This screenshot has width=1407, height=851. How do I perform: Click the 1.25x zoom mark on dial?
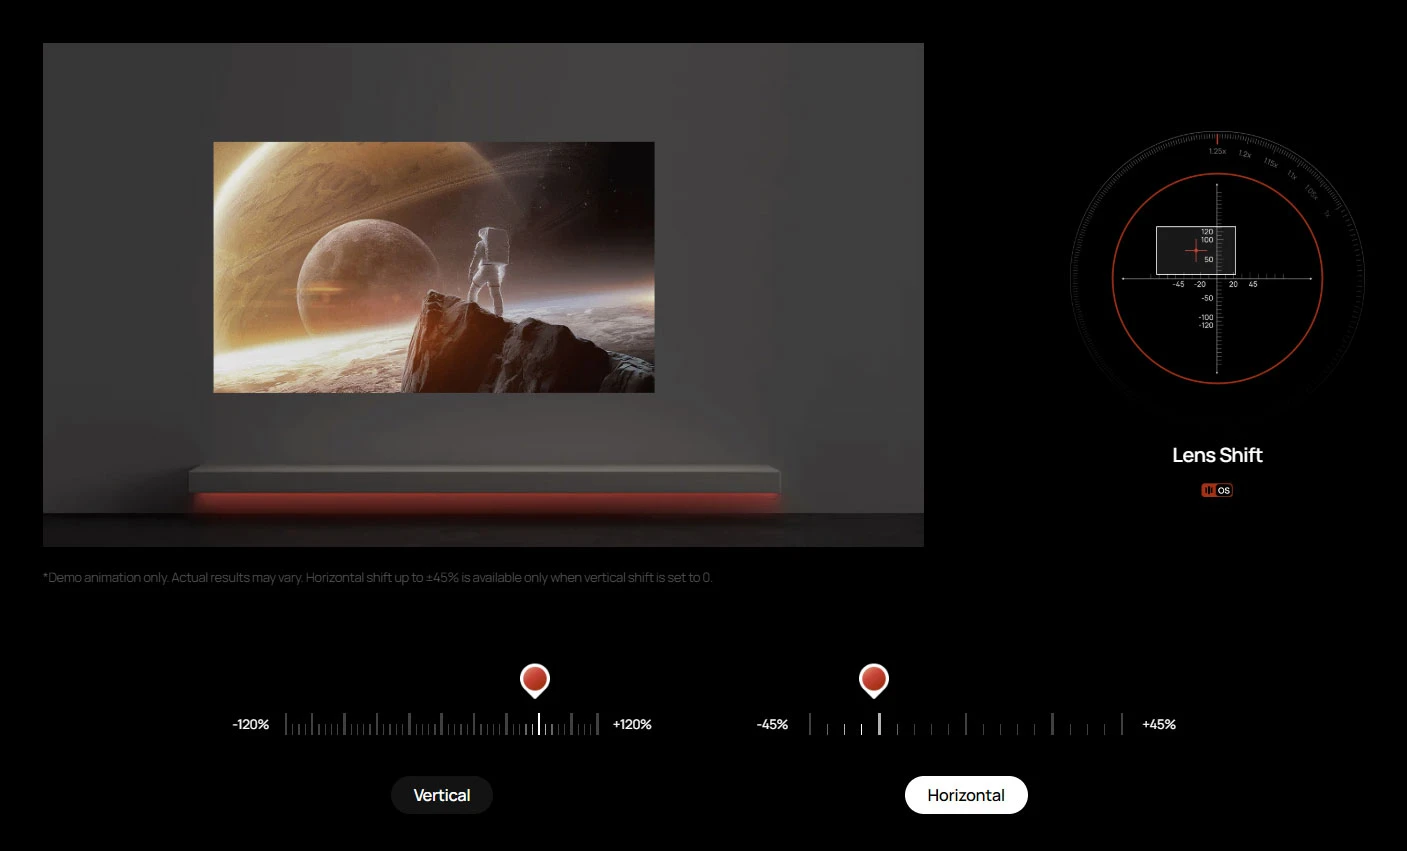click(x=1216, y=151)
